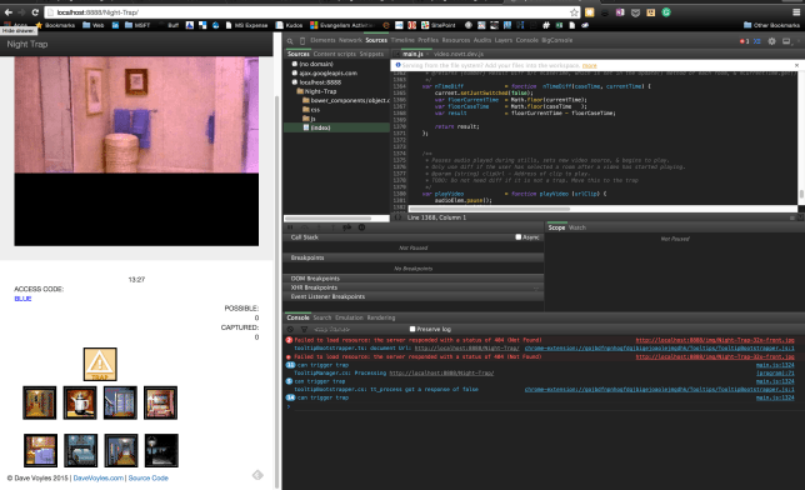The height and width of the screenshot is (490, 805).
Task: Bookmark page with the star icon
Action: (572, 12)
